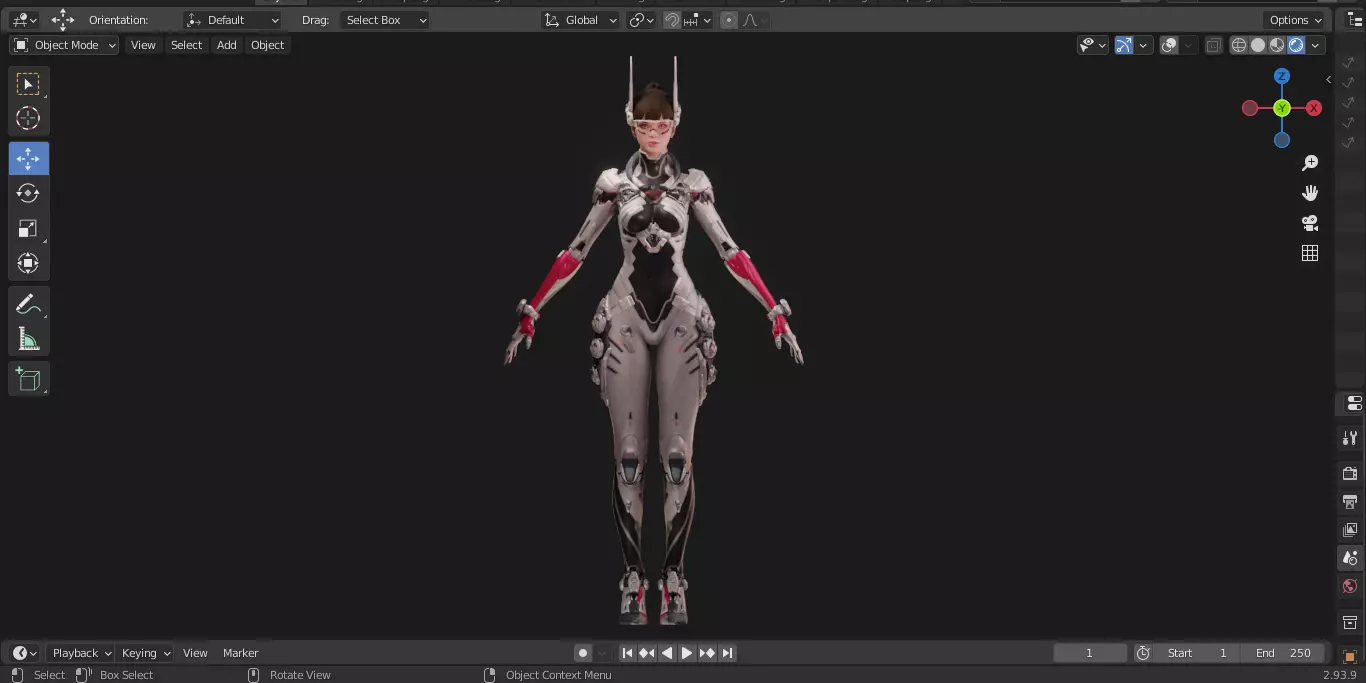Open the gizmo options dropdown arrow
1366x683 pixels.
[1143, 45]
